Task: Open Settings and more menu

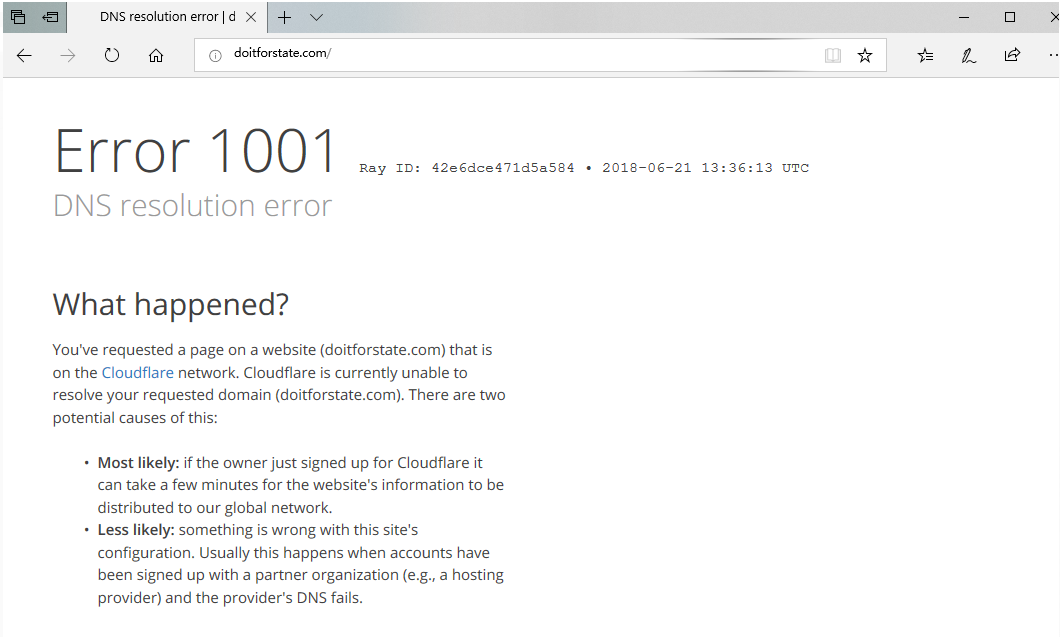Action: 1051,56
